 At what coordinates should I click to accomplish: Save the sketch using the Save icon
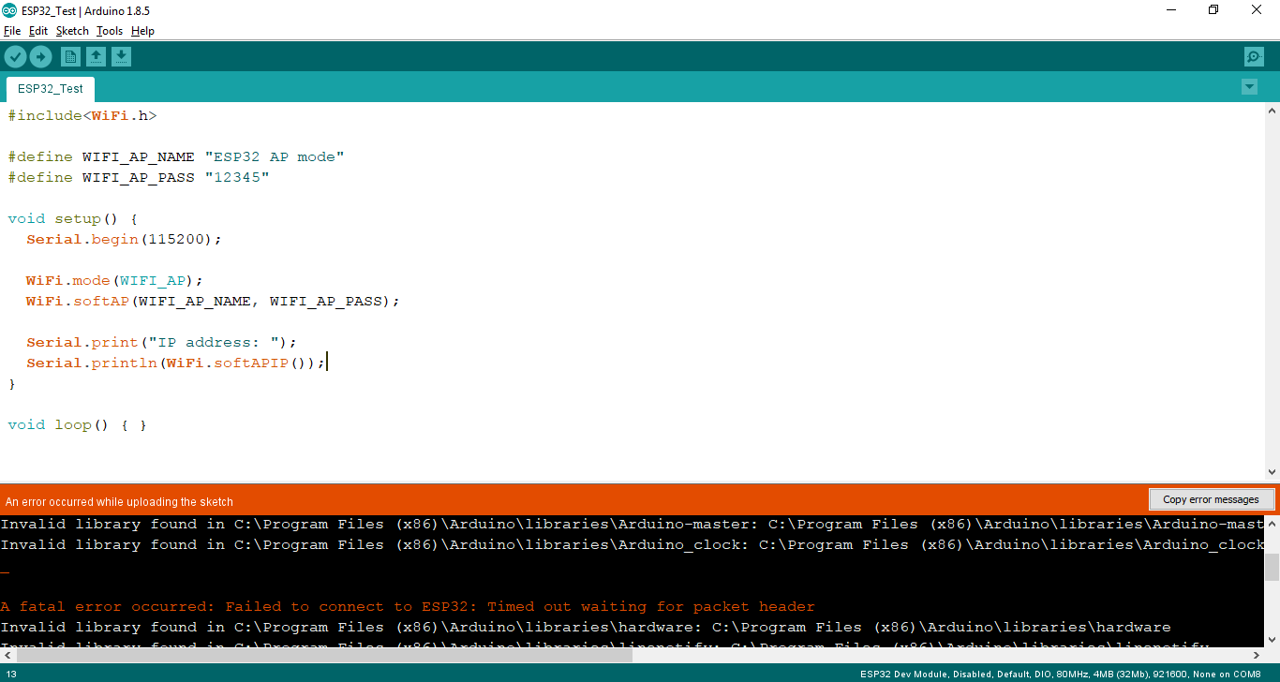pyautogui.click(x=121, y=57)
